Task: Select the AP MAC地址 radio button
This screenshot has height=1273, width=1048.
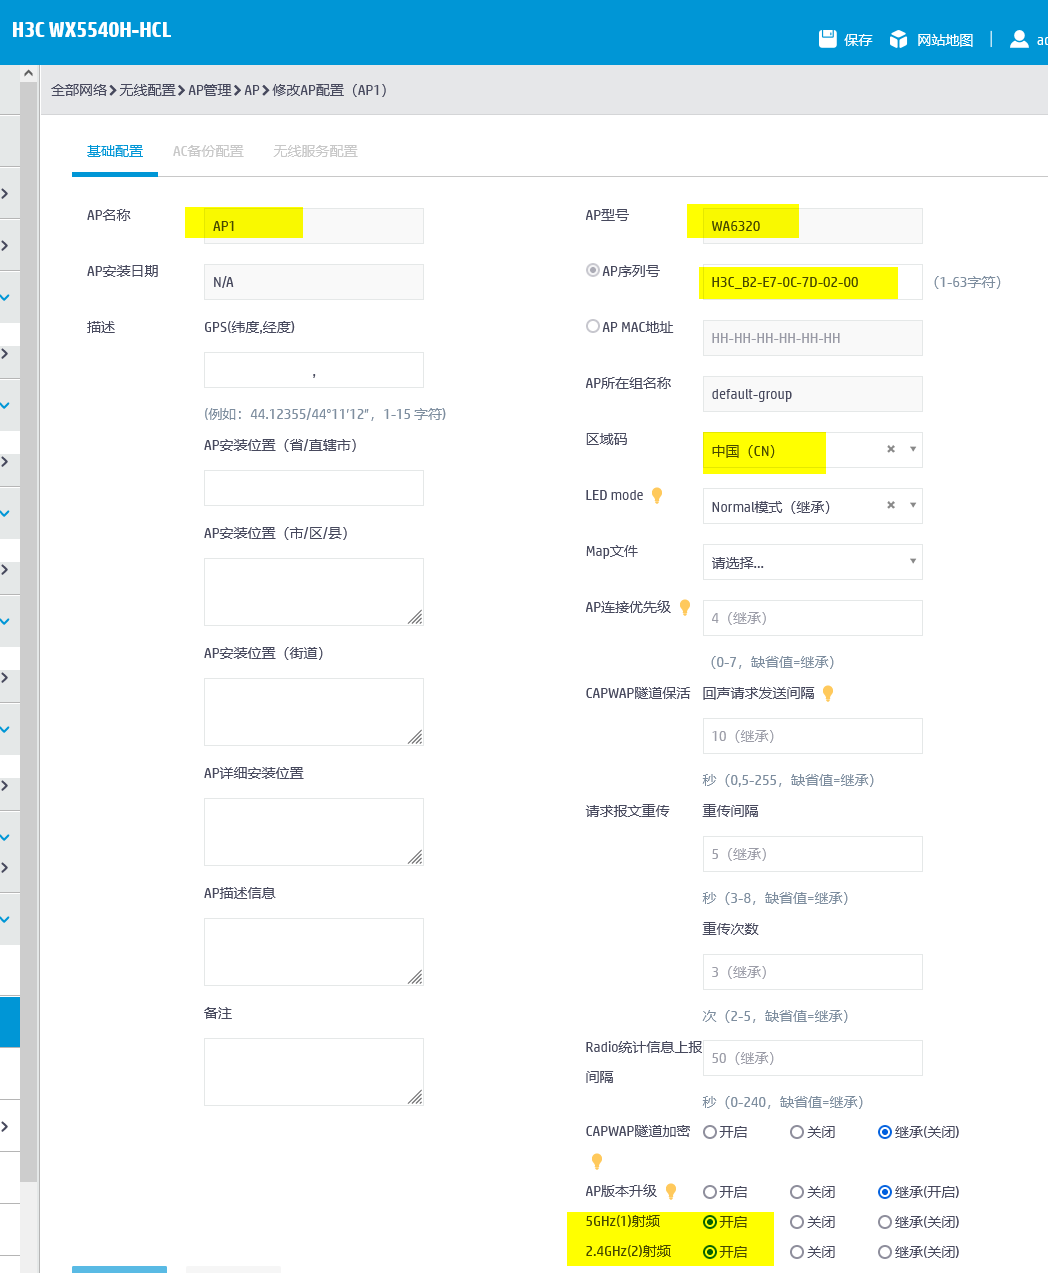Action: 593,326
